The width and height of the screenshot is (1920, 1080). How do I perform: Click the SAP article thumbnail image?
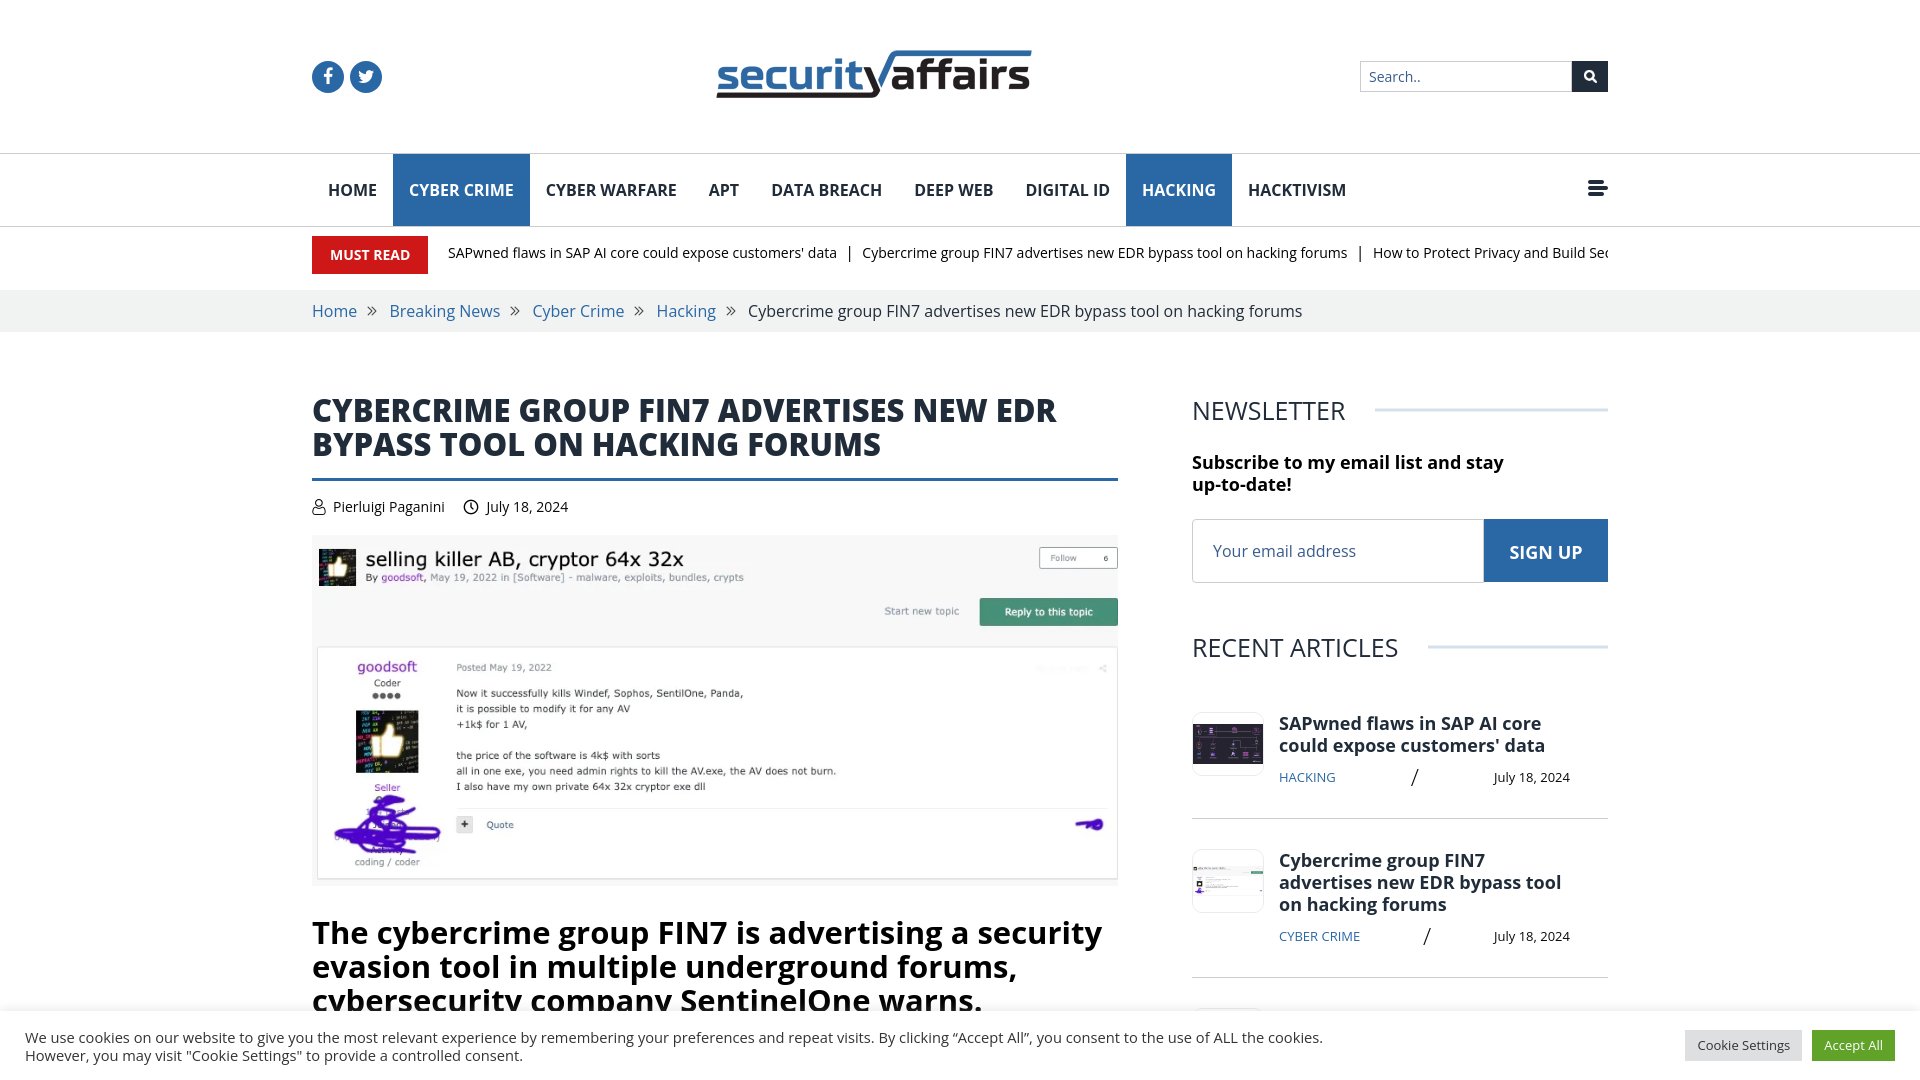[x=1228, y=742]
